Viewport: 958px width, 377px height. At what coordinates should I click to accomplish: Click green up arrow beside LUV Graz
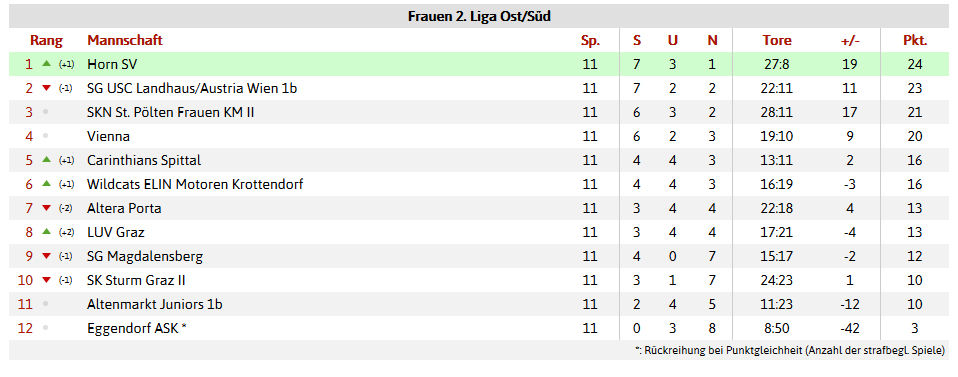tap(46, 232)
